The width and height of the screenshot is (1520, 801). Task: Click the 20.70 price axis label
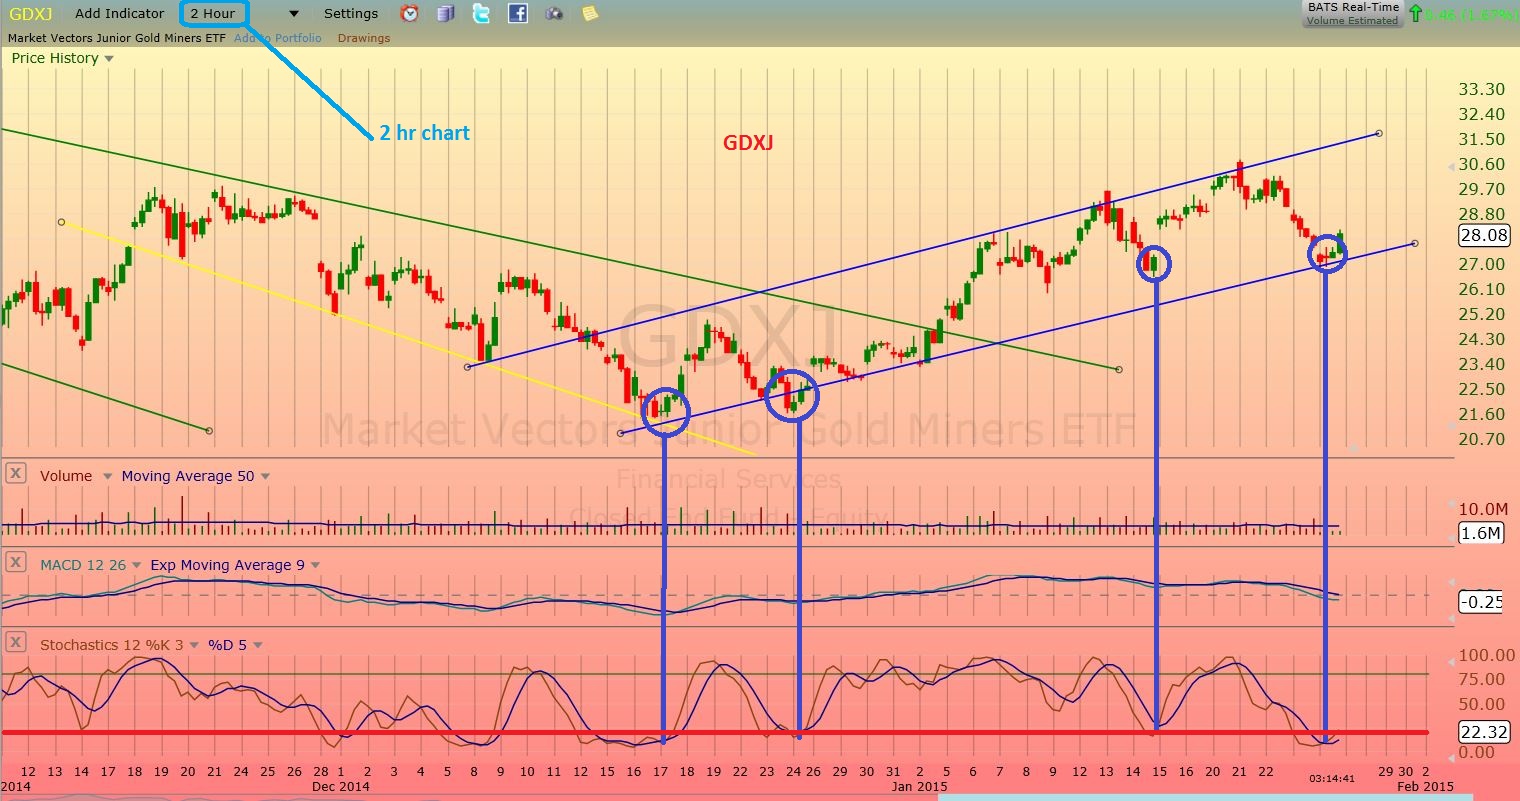click(1481, 439)
